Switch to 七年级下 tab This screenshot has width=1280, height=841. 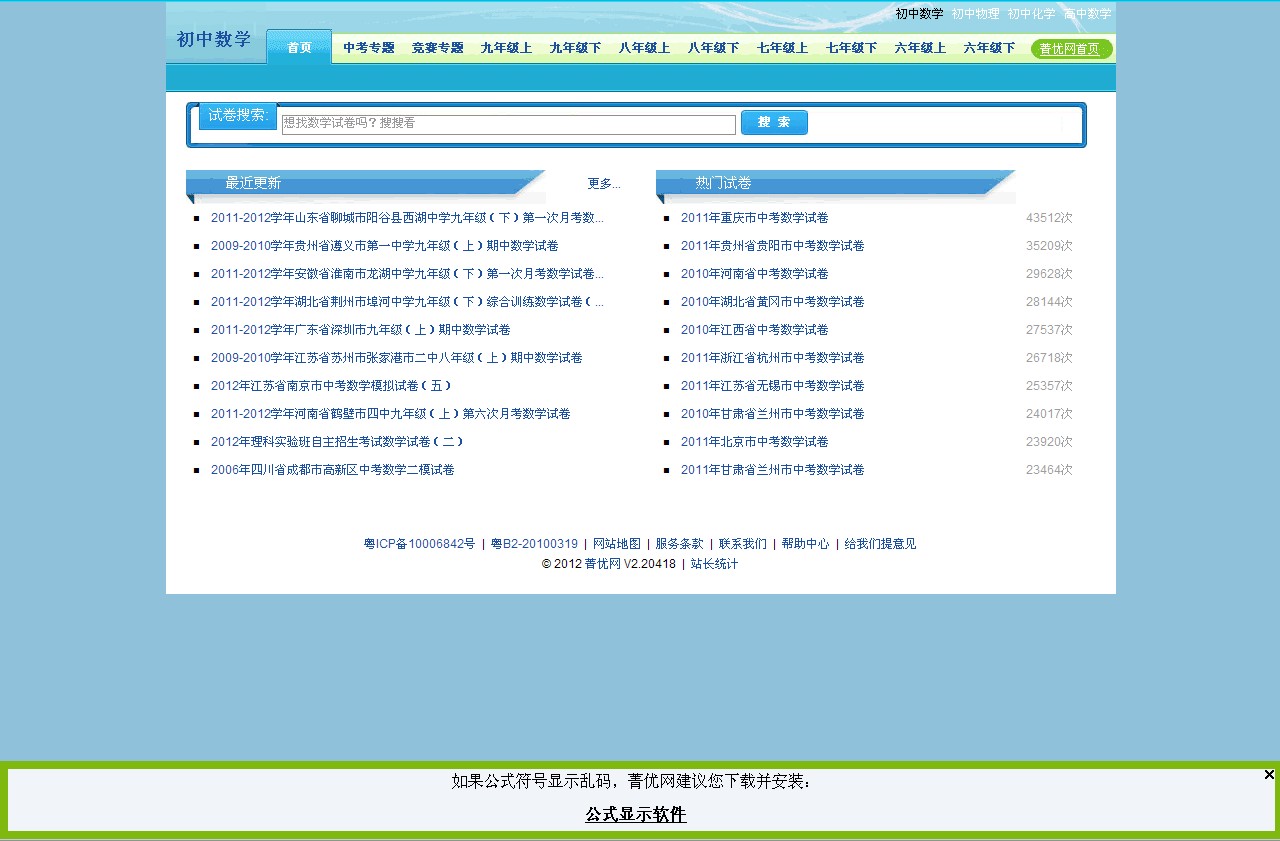(851, 48)
